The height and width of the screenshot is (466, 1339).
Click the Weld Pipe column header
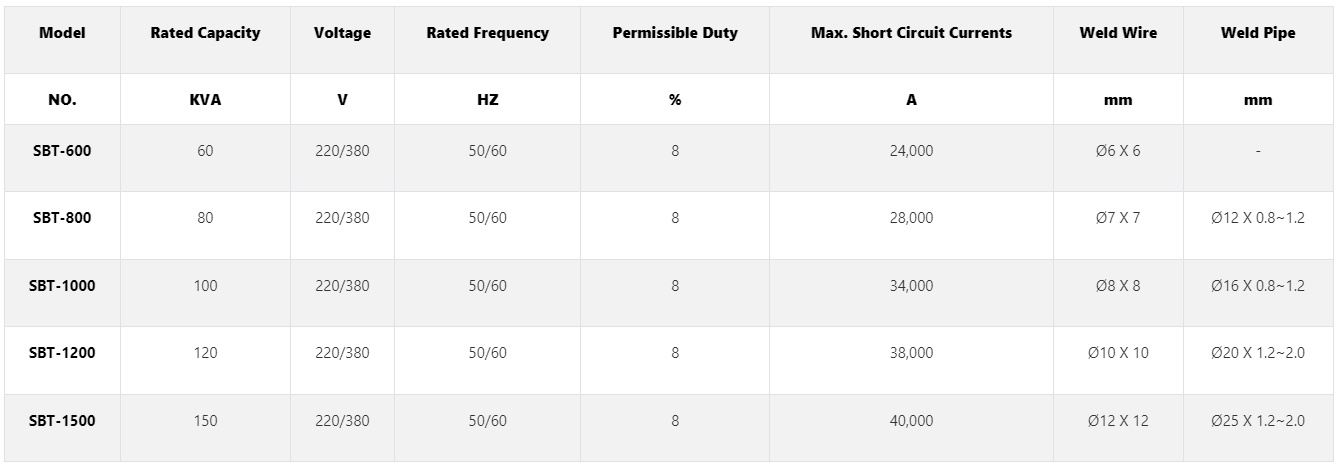1258,33
